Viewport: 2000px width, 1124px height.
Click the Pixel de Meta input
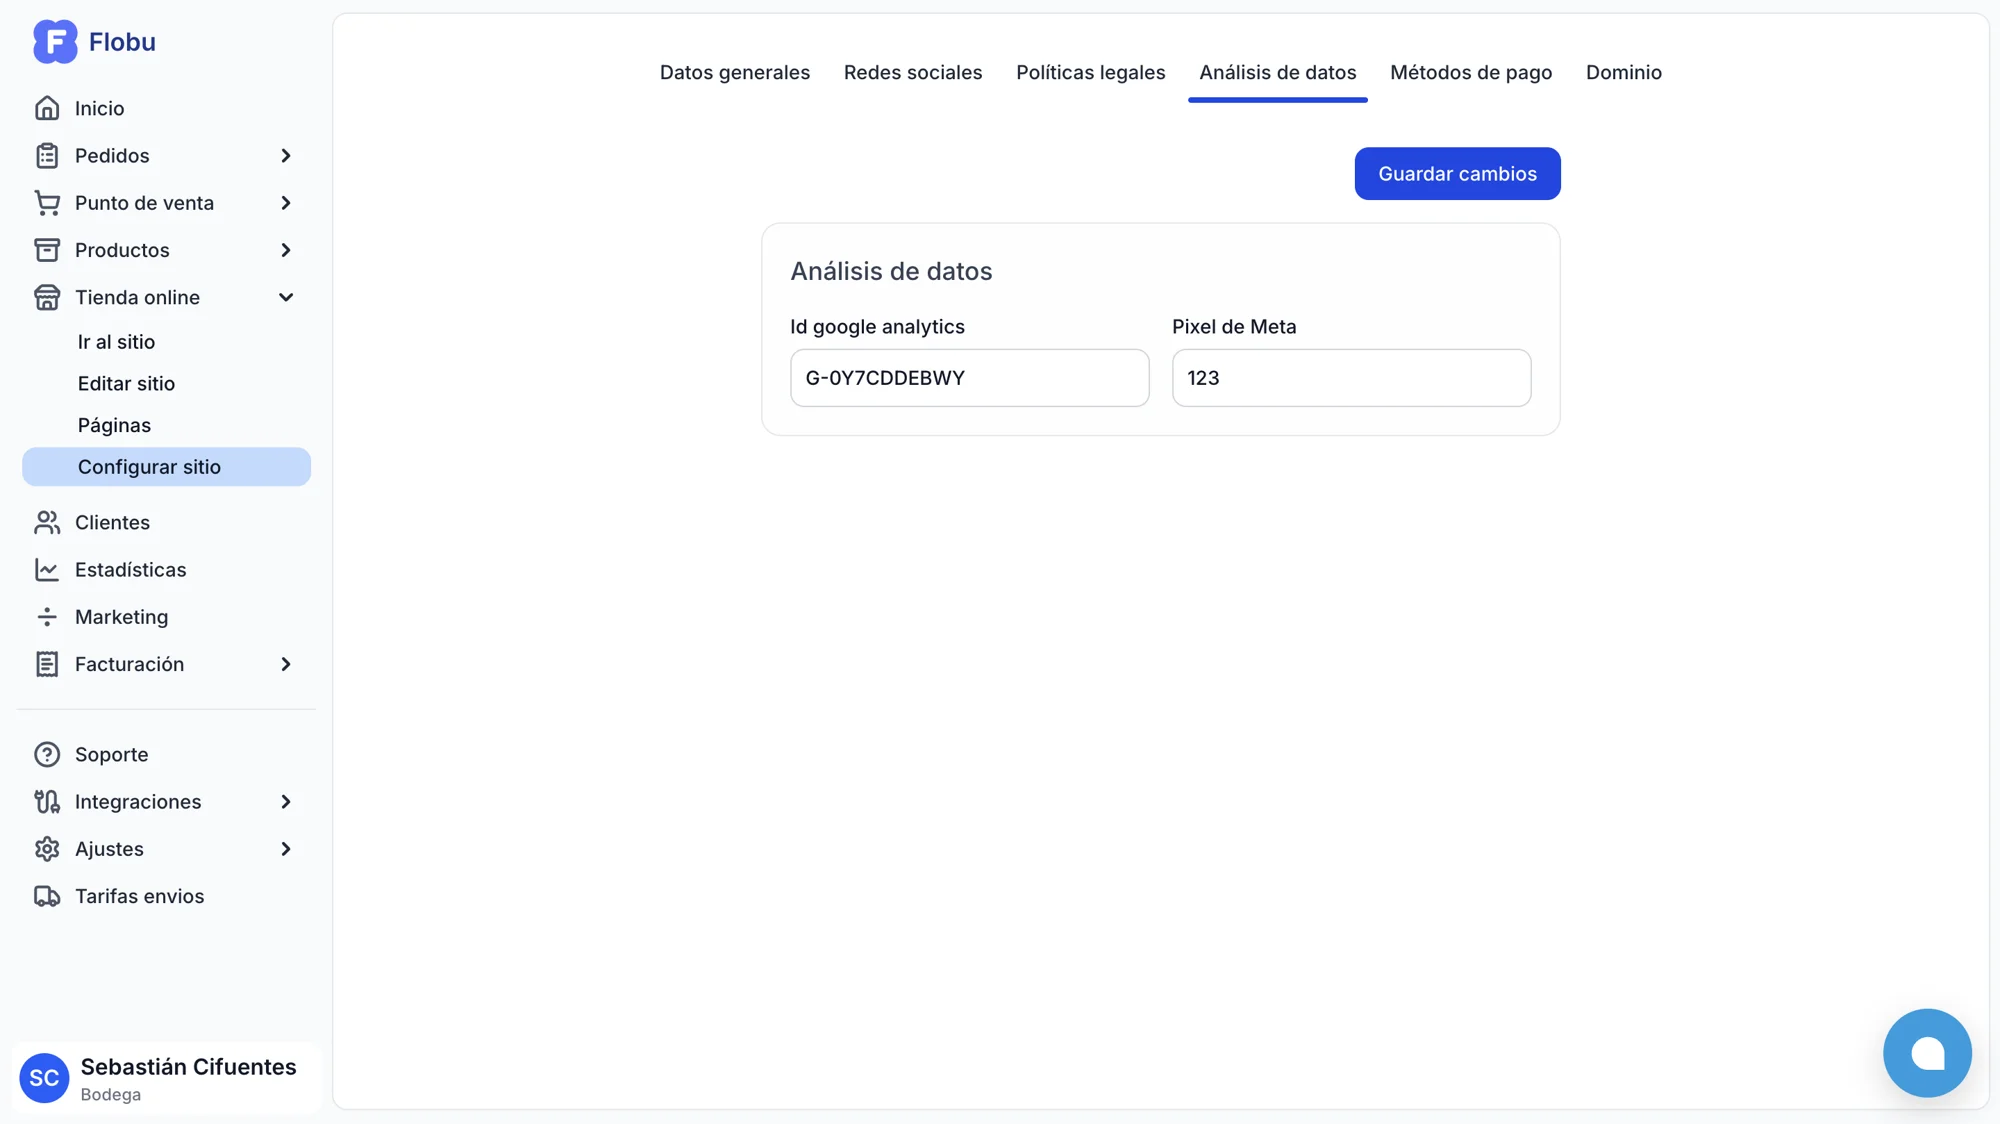(x=1350, y=378)
